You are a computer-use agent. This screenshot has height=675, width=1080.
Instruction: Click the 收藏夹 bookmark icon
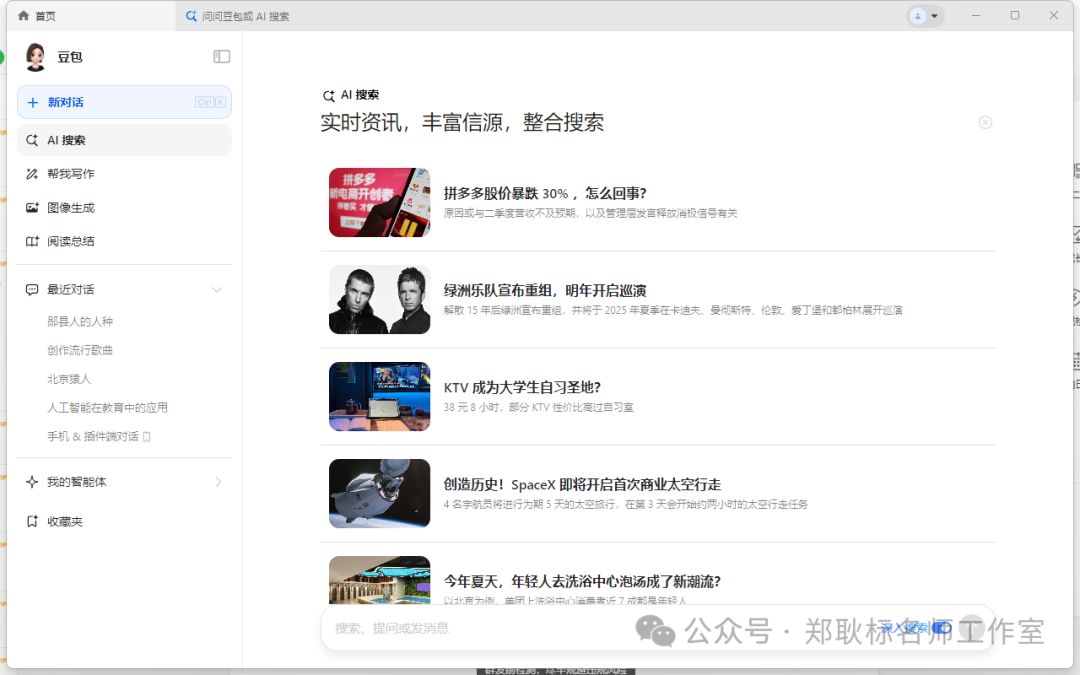click(32, 521)
